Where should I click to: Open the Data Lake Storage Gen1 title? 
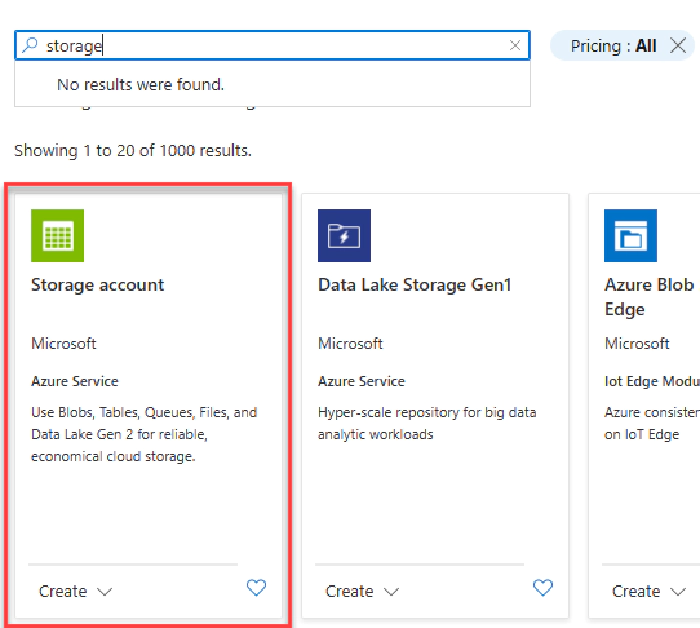[414, 285]
